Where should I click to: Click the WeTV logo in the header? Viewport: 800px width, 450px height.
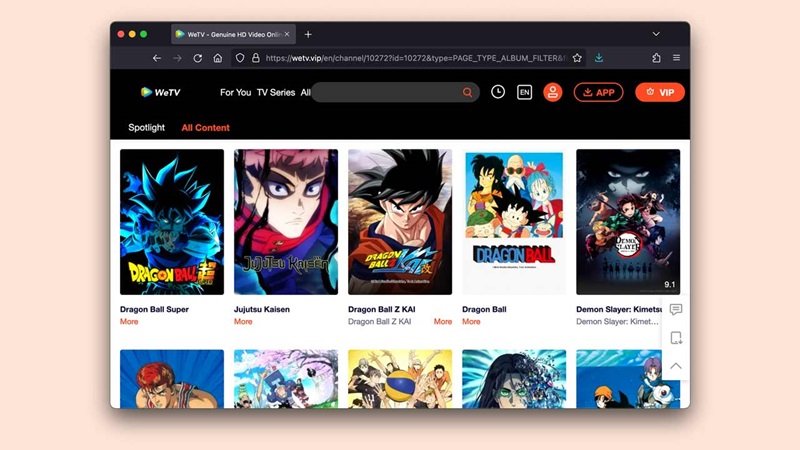click(160, 92)
